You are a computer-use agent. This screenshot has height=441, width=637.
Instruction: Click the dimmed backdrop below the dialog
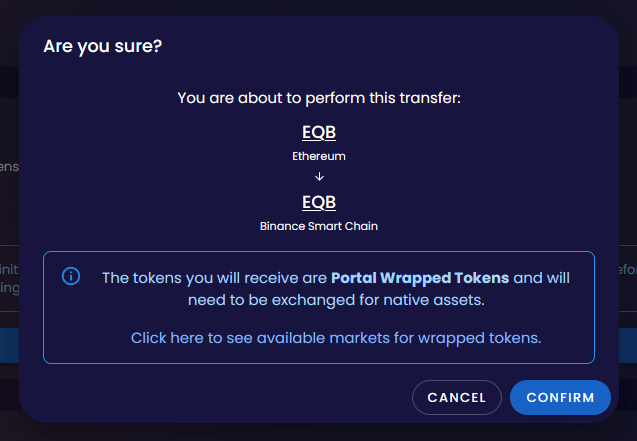click(x=318, y=432)
